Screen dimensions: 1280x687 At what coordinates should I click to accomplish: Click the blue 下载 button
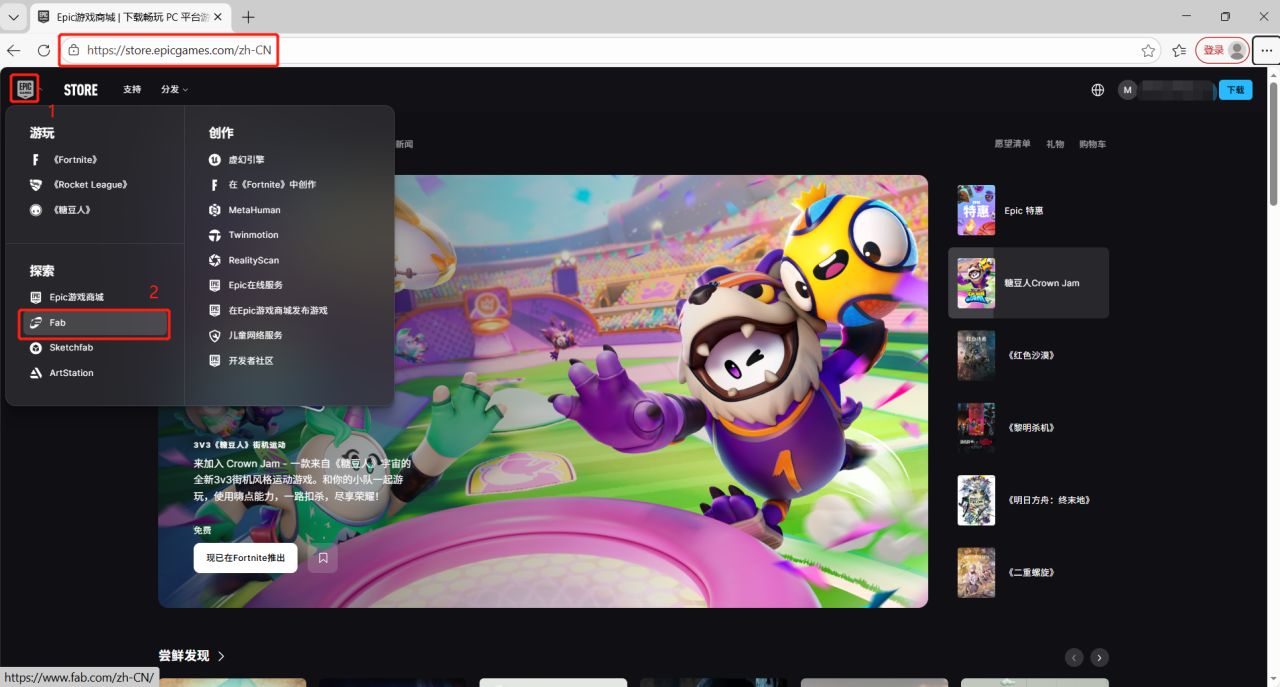click(1236, 90)
